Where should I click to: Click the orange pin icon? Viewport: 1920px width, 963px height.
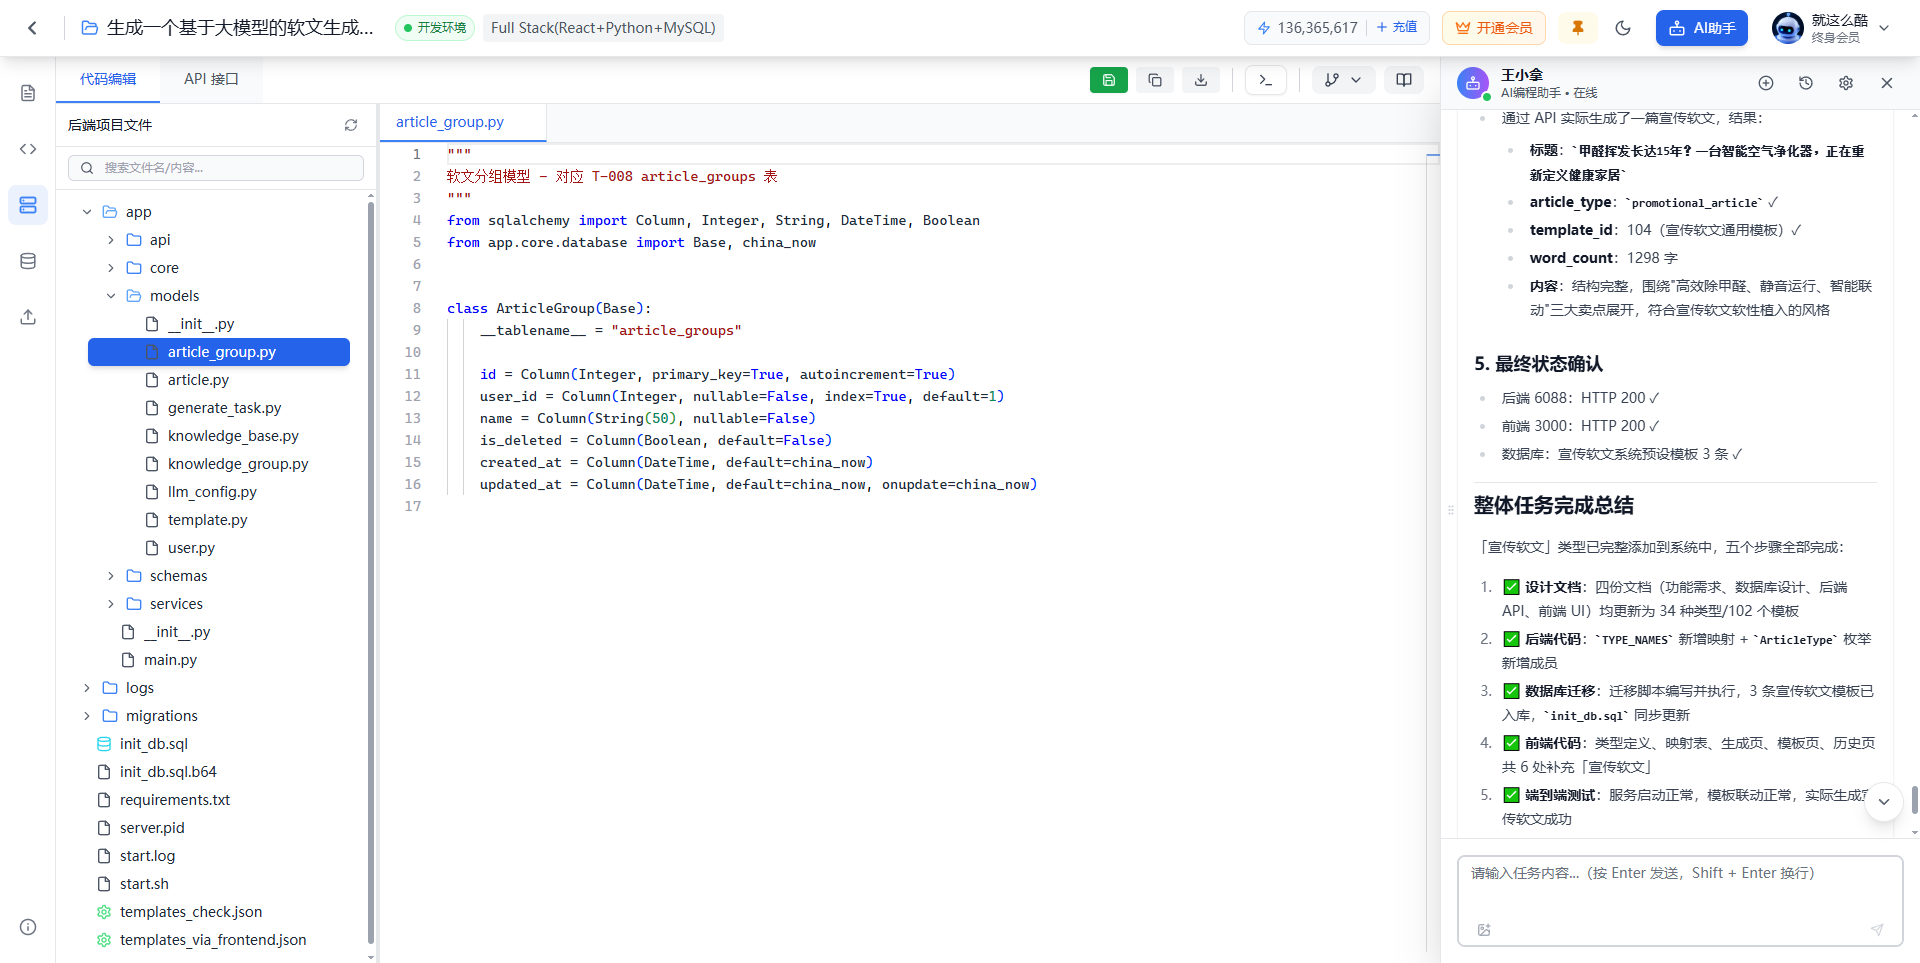tap(1578, 28)
